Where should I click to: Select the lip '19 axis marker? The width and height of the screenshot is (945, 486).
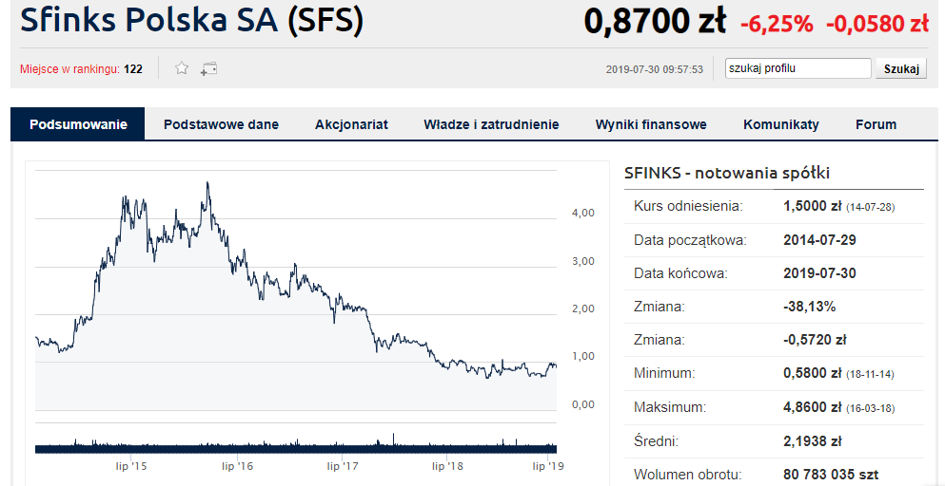point(547,466)
